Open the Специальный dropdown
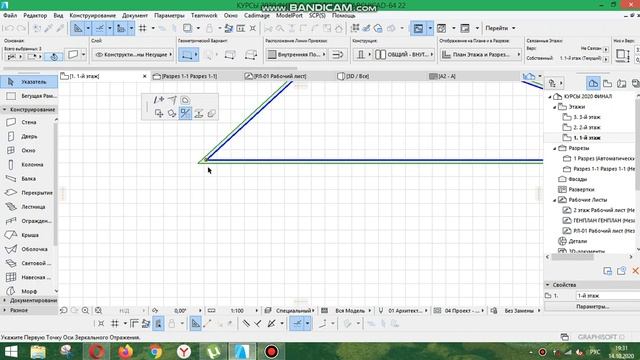 [294, 311]
